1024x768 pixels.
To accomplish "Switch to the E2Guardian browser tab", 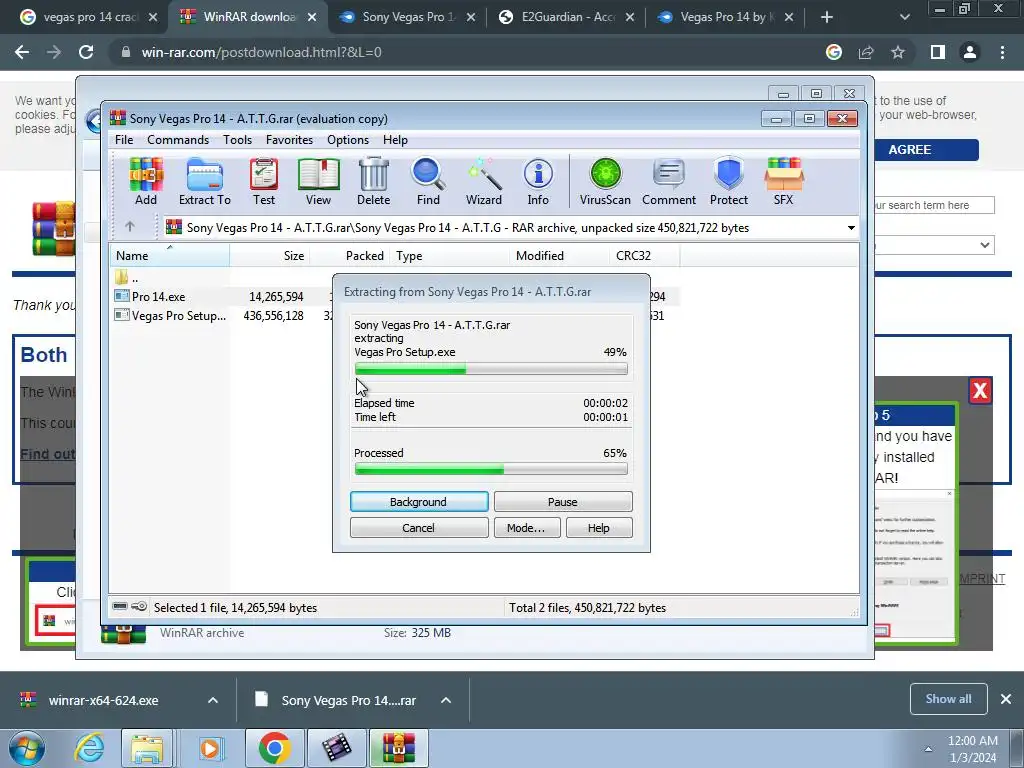I will pyautogui.click(x=567, y=17).
